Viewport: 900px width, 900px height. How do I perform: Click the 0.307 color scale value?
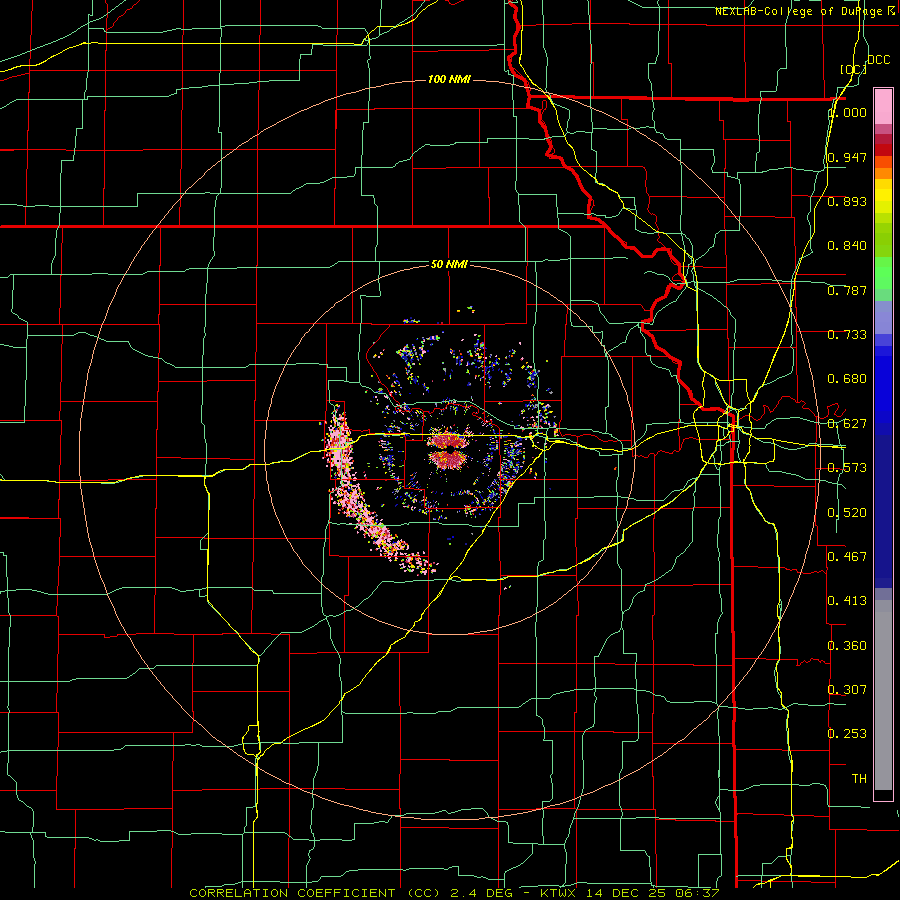[847, 689]
